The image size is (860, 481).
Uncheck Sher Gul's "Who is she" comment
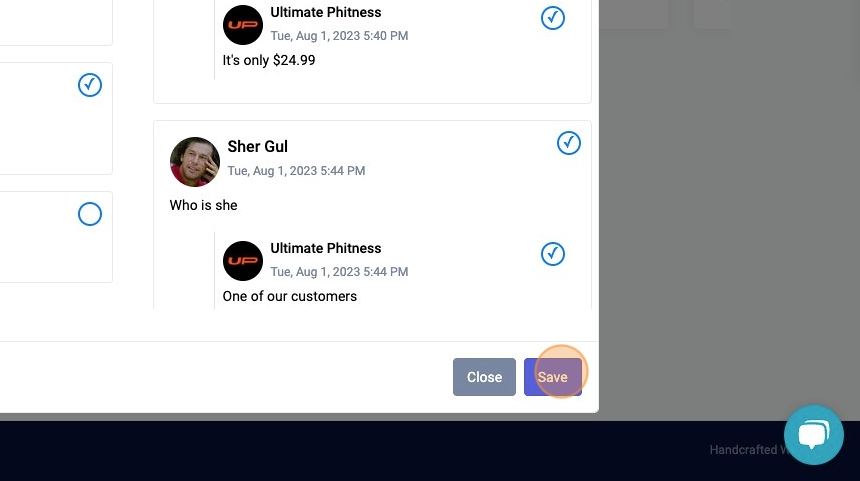(569, 143)
